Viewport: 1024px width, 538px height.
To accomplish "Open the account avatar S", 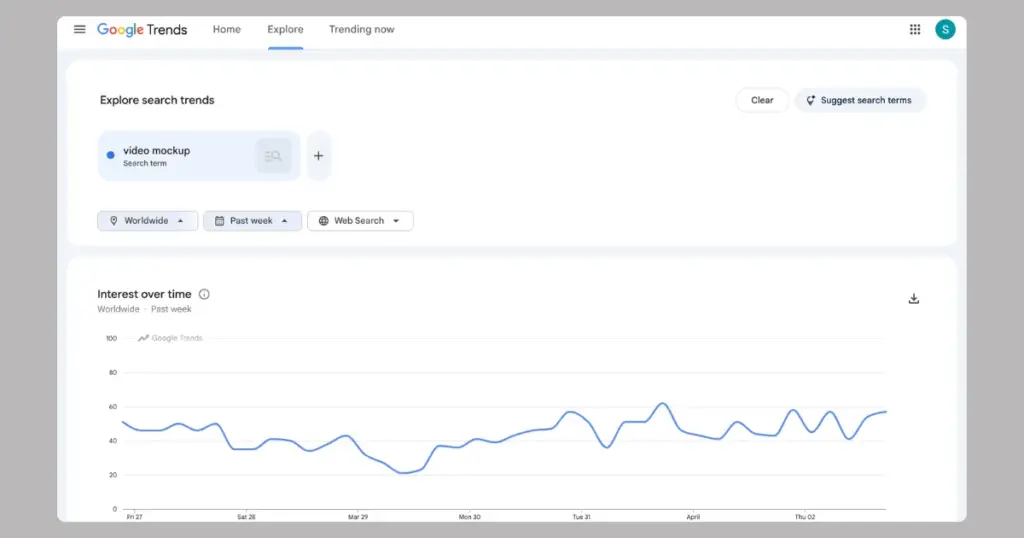I will tap(945, 29).
